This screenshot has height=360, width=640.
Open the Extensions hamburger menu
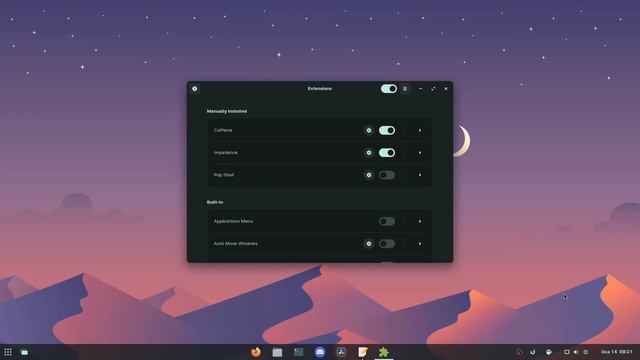pos(405,89)
